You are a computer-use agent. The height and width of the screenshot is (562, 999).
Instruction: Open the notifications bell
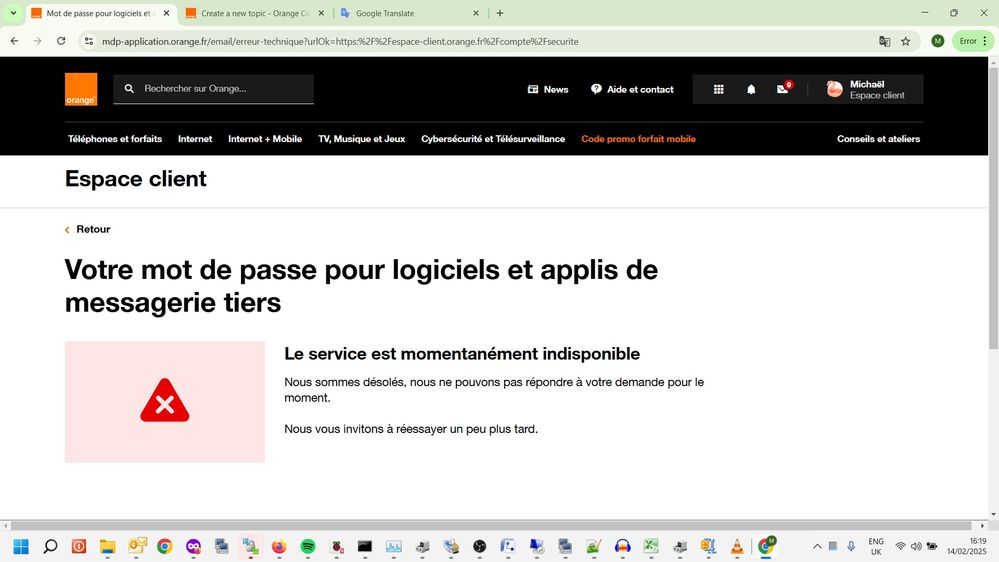pyautogui.click(x=751, y=89)
